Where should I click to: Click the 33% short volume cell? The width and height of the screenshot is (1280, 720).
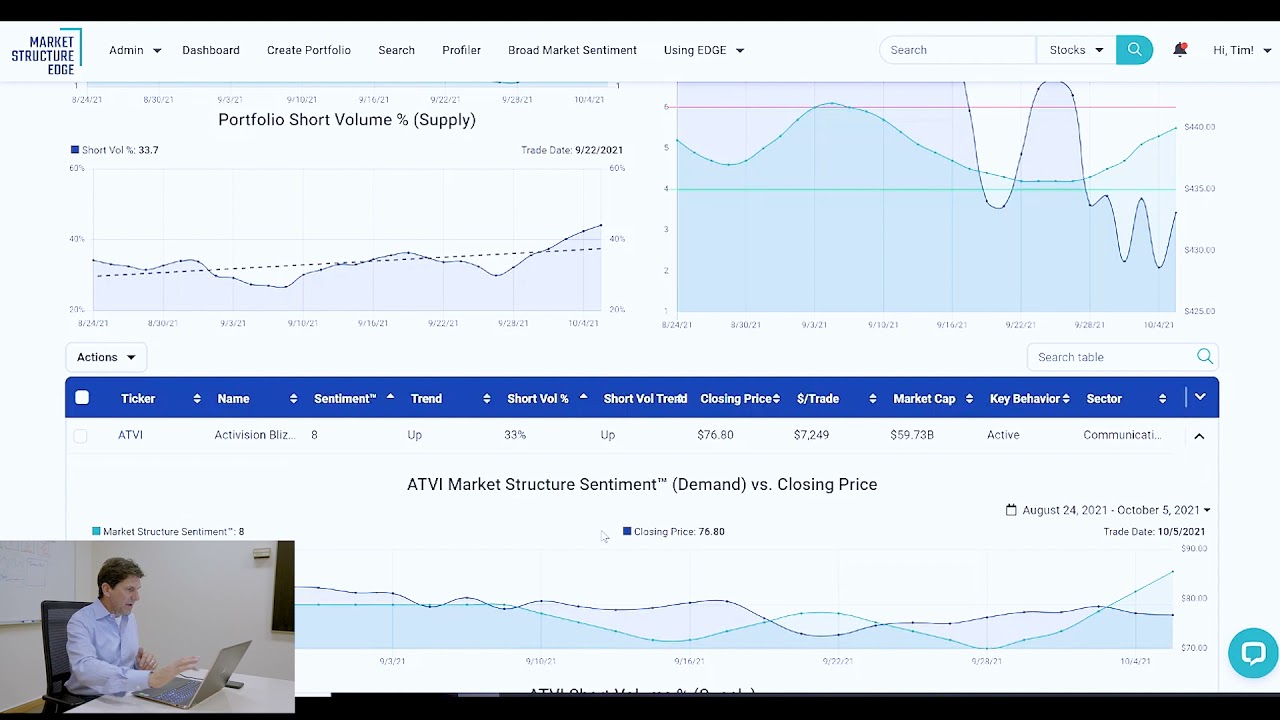click(x=515, y=435)
